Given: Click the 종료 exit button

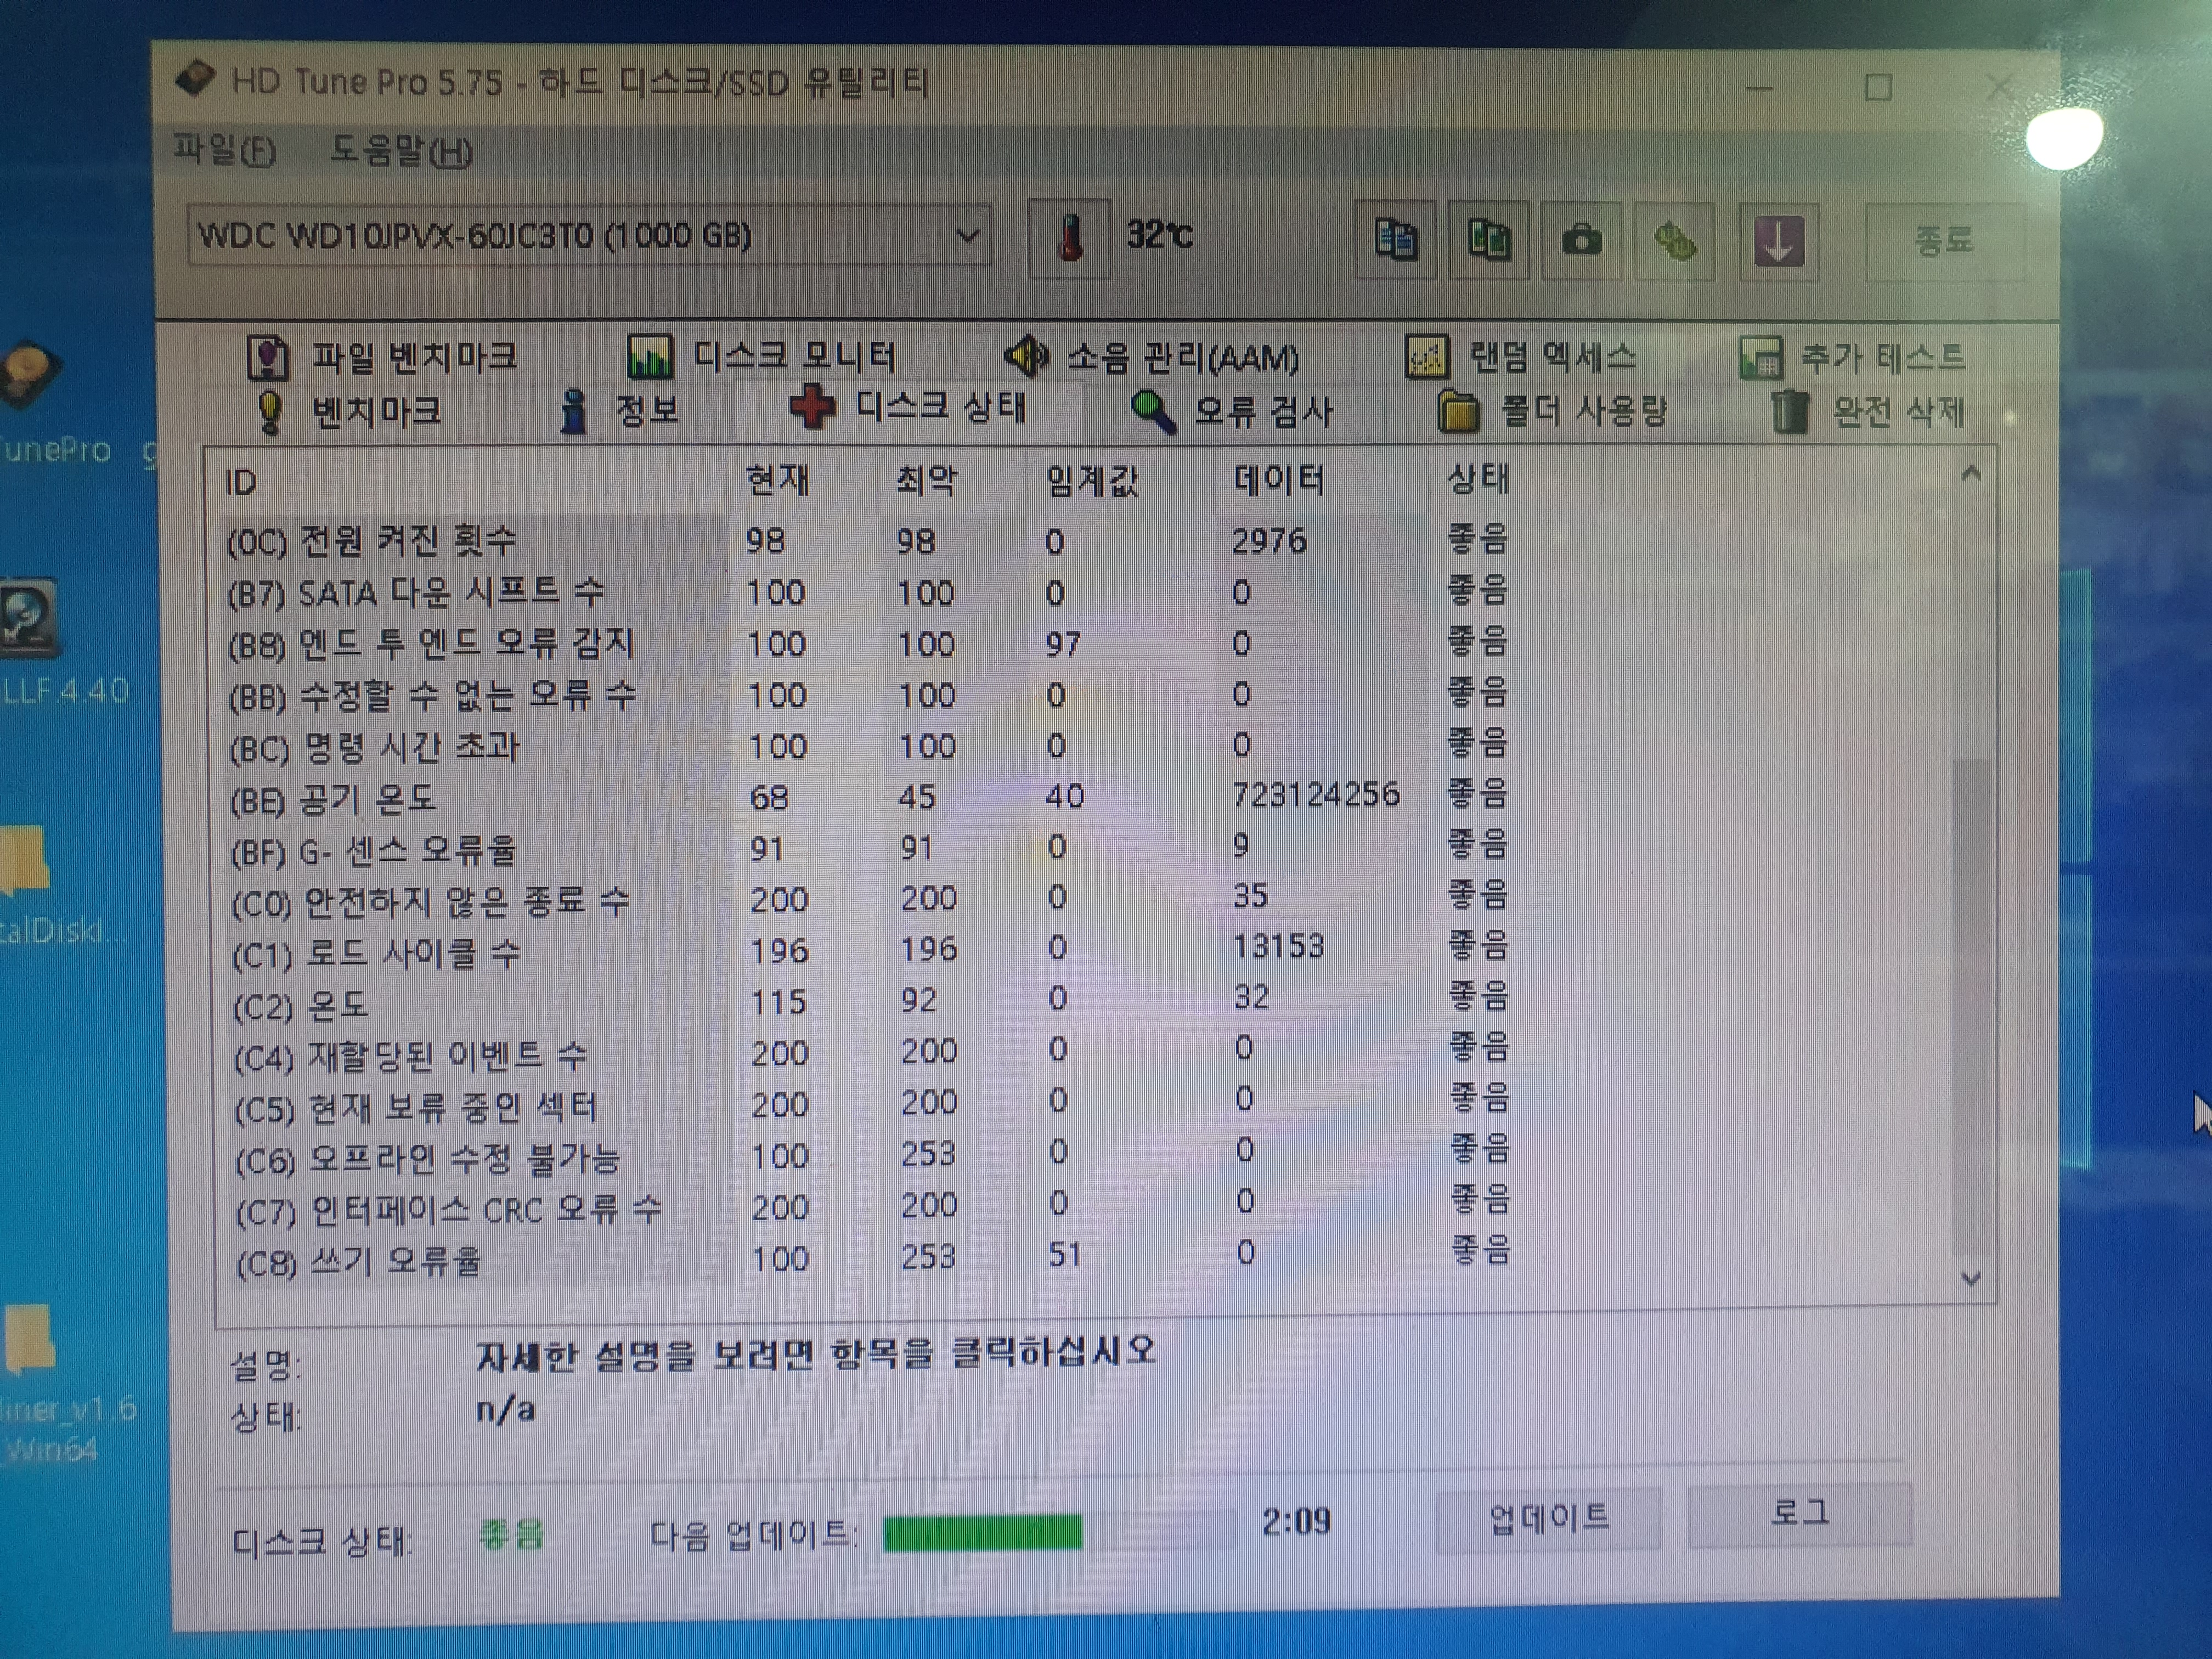Looking at the screenshot, I should coord(1944,241).
